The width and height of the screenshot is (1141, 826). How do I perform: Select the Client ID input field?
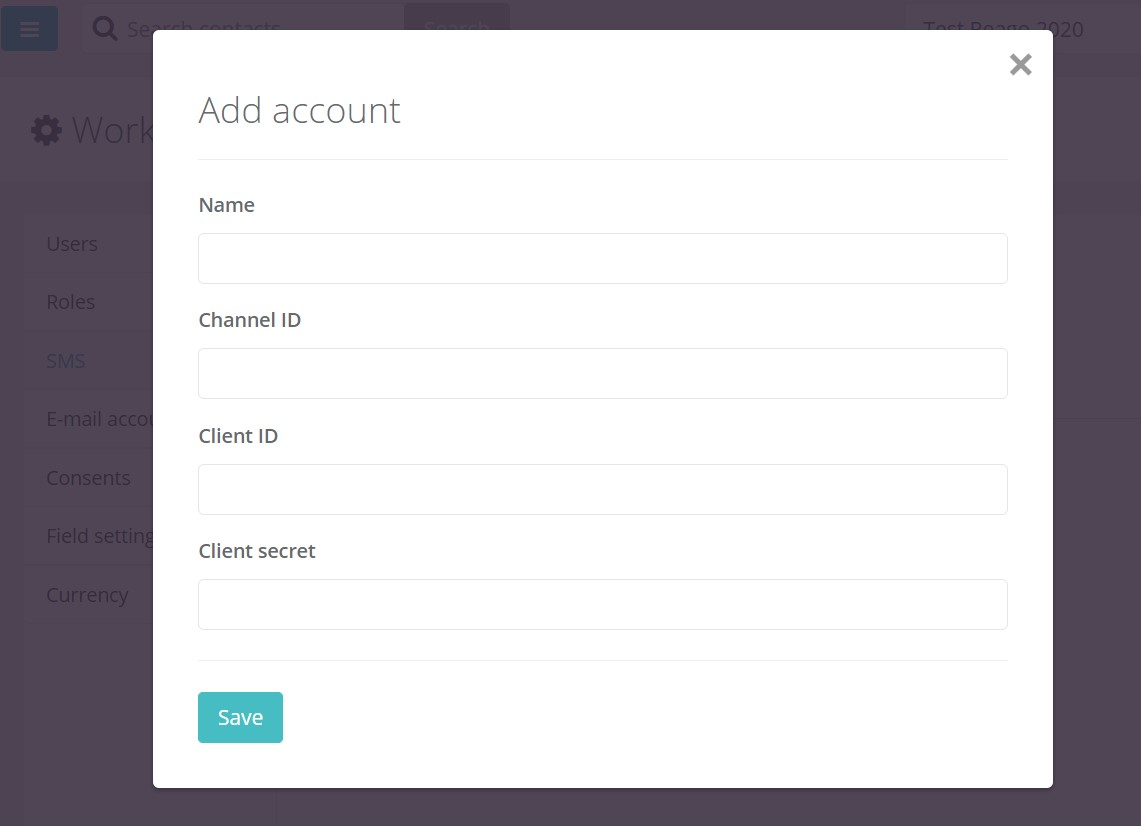coord(603,489)
